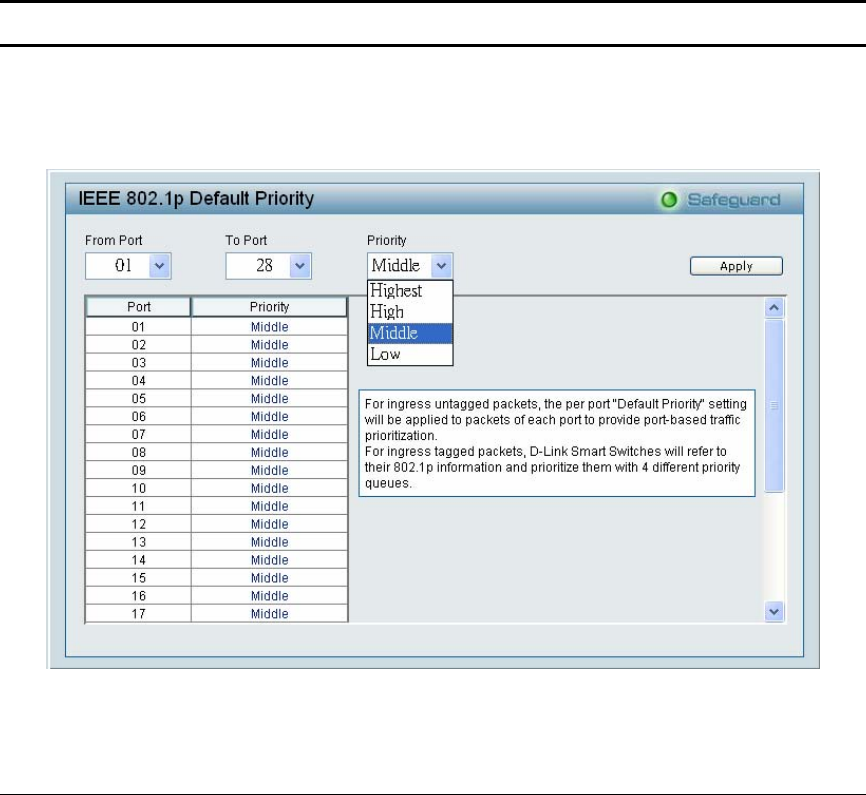Viewport: 866px width, 795px height.
Task: Click Middle priority for port 09
Action: pyautogui.click(x=270, y=471)
